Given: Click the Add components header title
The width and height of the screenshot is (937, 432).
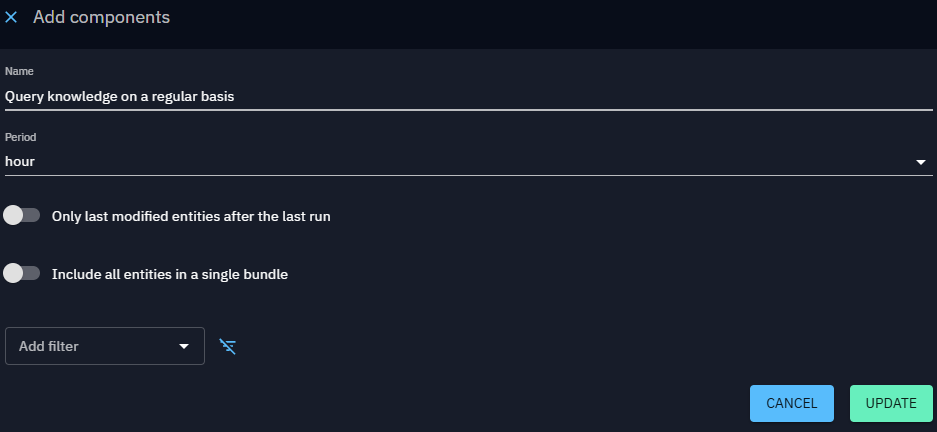Looking at the screenshot, I should [x=101, y=18].
